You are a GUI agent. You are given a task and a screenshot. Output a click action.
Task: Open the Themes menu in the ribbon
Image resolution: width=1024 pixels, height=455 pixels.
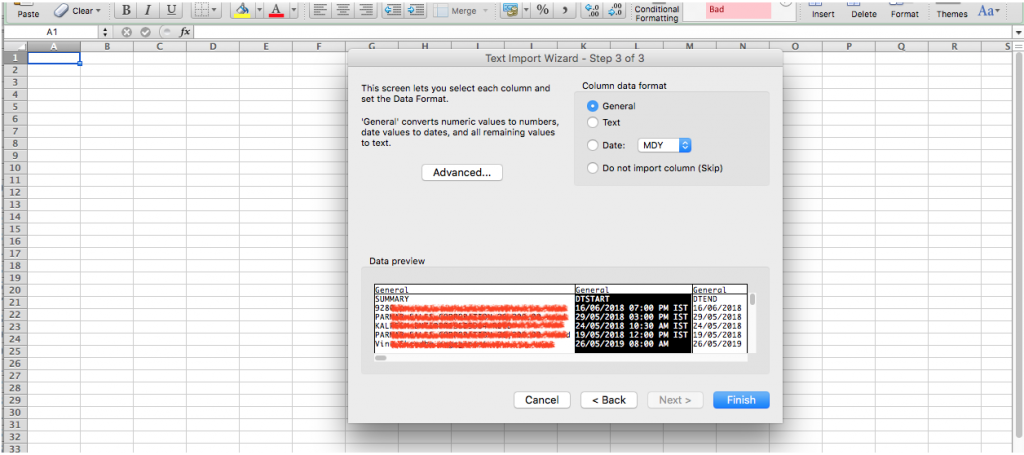(951, 12)
